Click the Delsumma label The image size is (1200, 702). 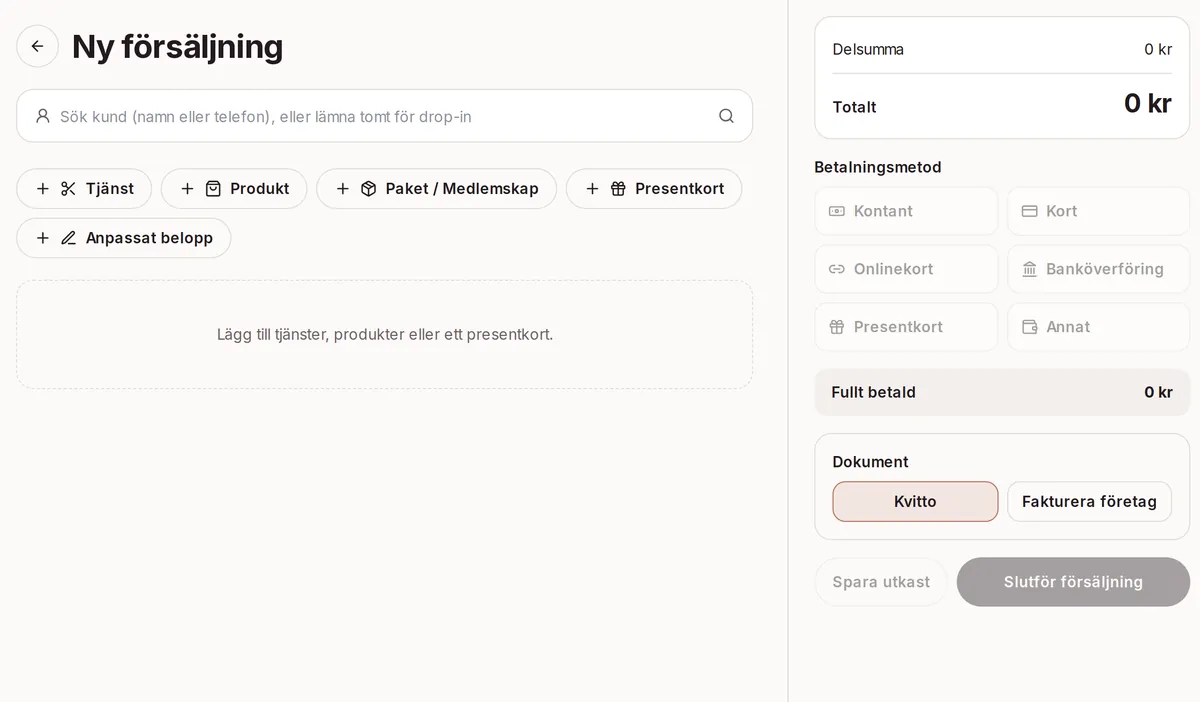[868, 49]
